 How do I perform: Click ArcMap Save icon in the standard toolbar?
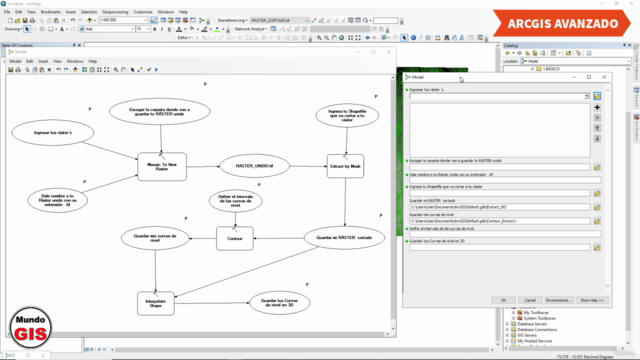[25, 20]
